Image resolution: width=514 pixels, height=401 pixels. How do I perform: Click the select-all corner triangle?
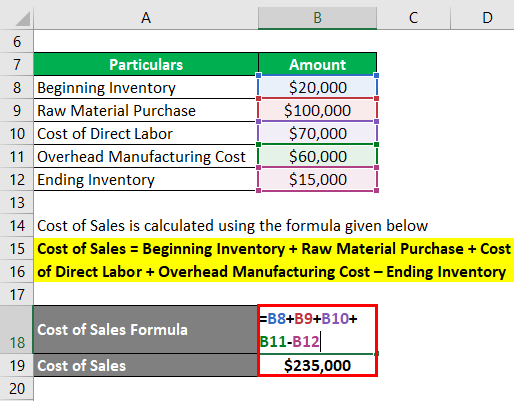tap(23, 19)
